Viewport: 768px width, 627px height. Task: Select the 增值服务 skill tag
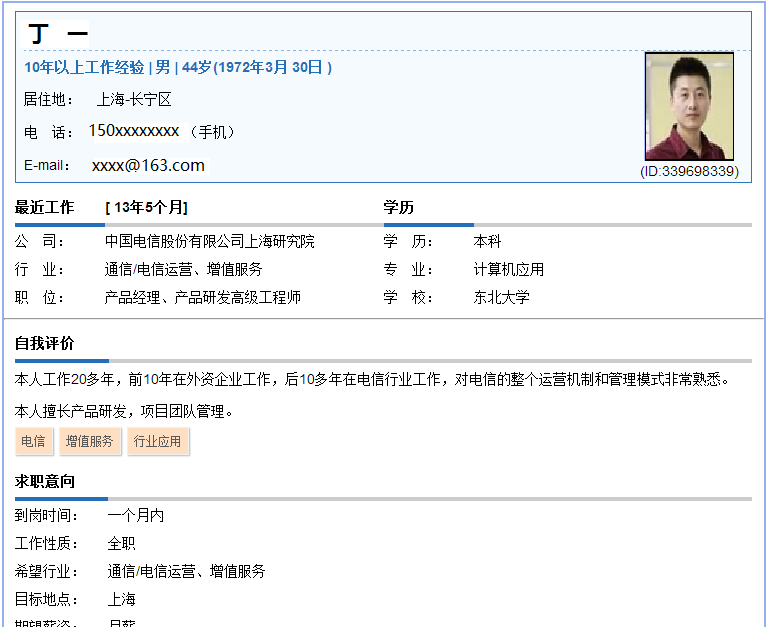click(x=89, y=441)
